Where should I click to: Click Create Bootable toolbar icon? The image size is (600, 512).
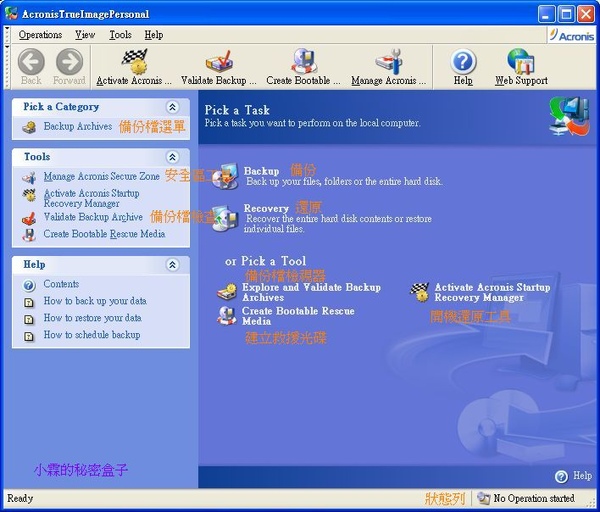303,61
